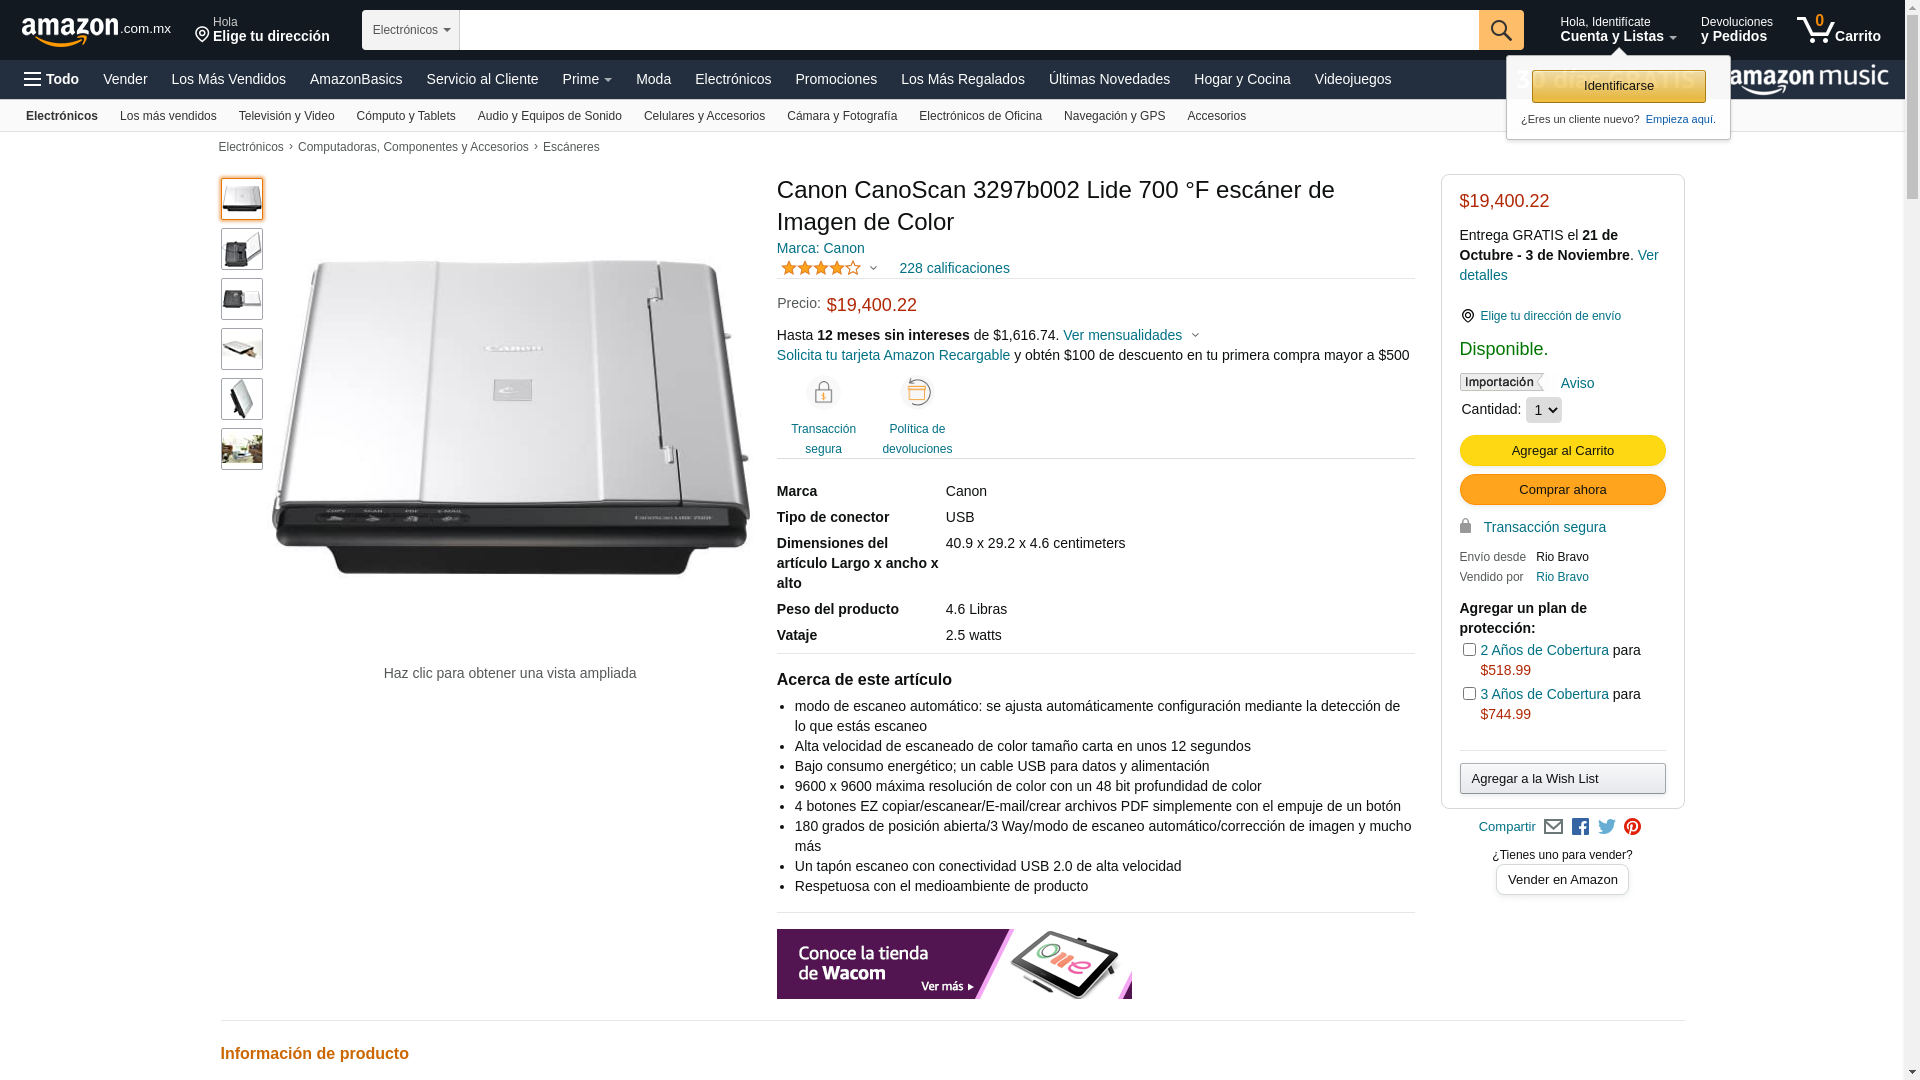Open the Celulares y Accesorios tab
The width and height of the screenshot is (1920, 1080).
[704, 116]
